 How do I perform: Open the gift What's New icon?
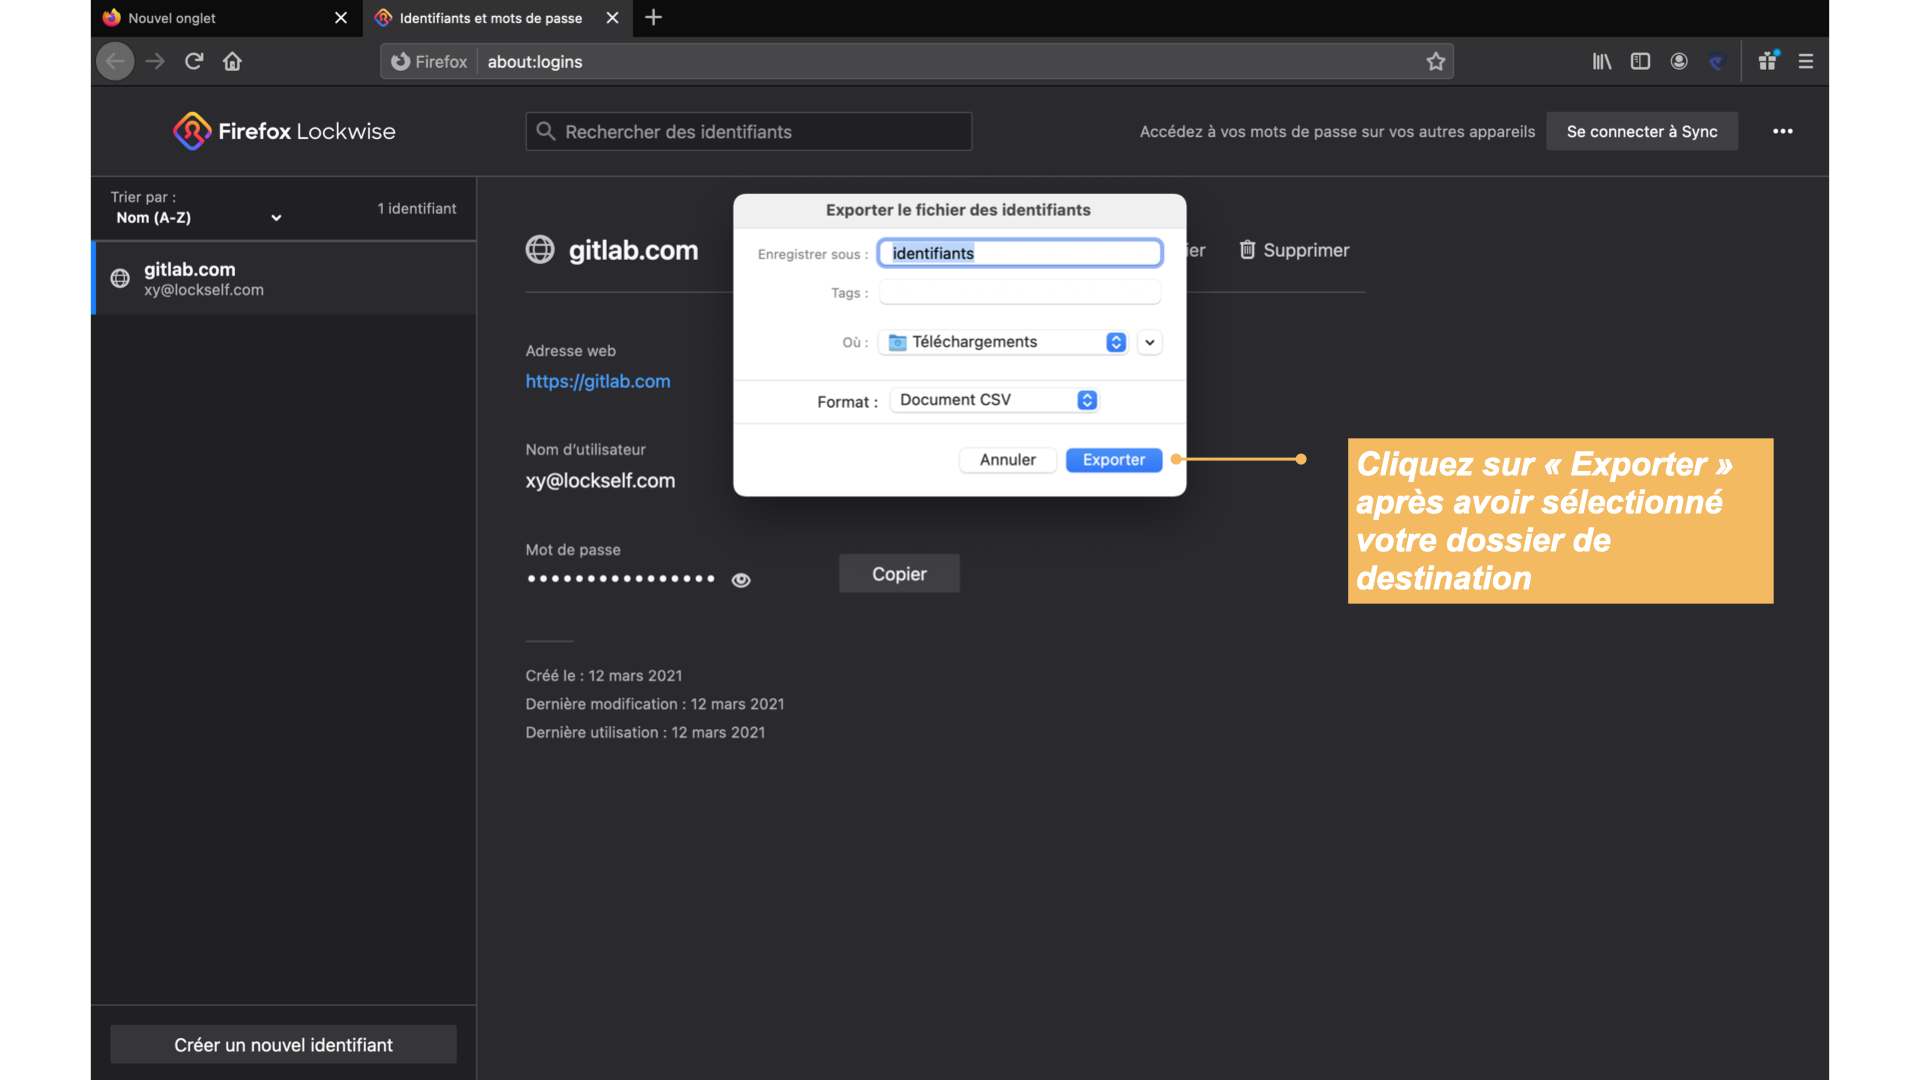point(1768,61)
